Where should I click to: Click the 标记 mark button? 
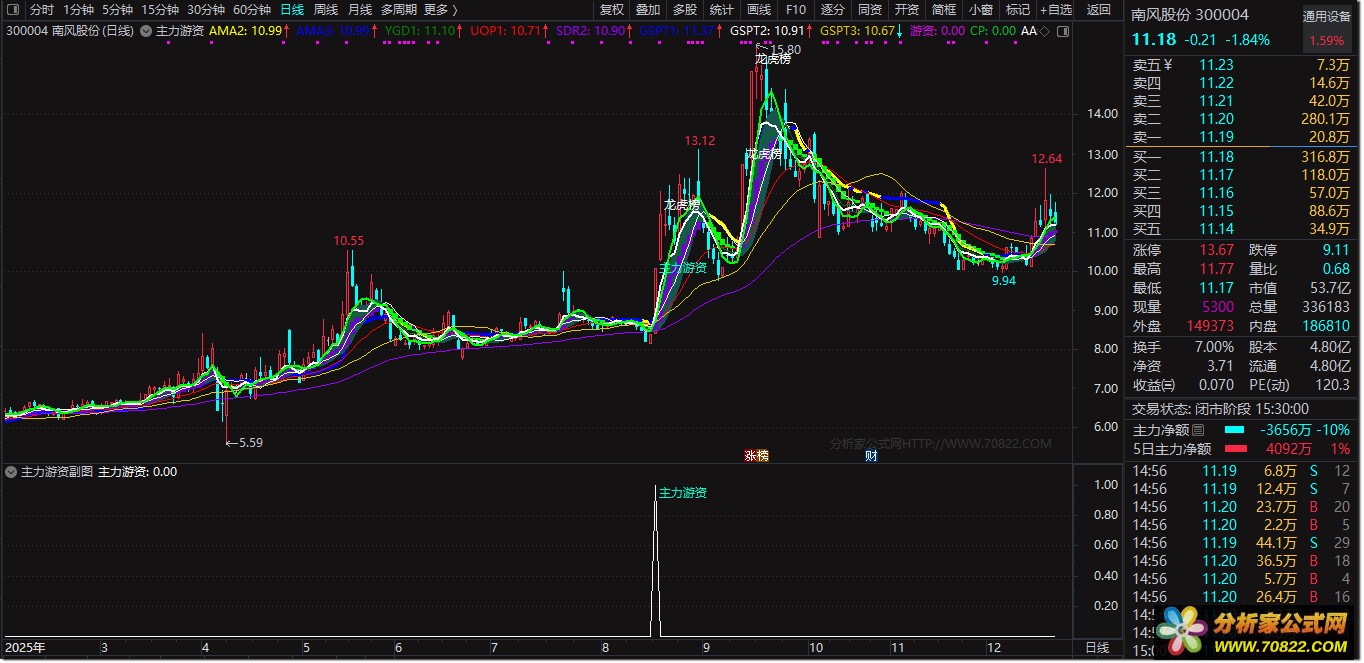[1018, 10]
